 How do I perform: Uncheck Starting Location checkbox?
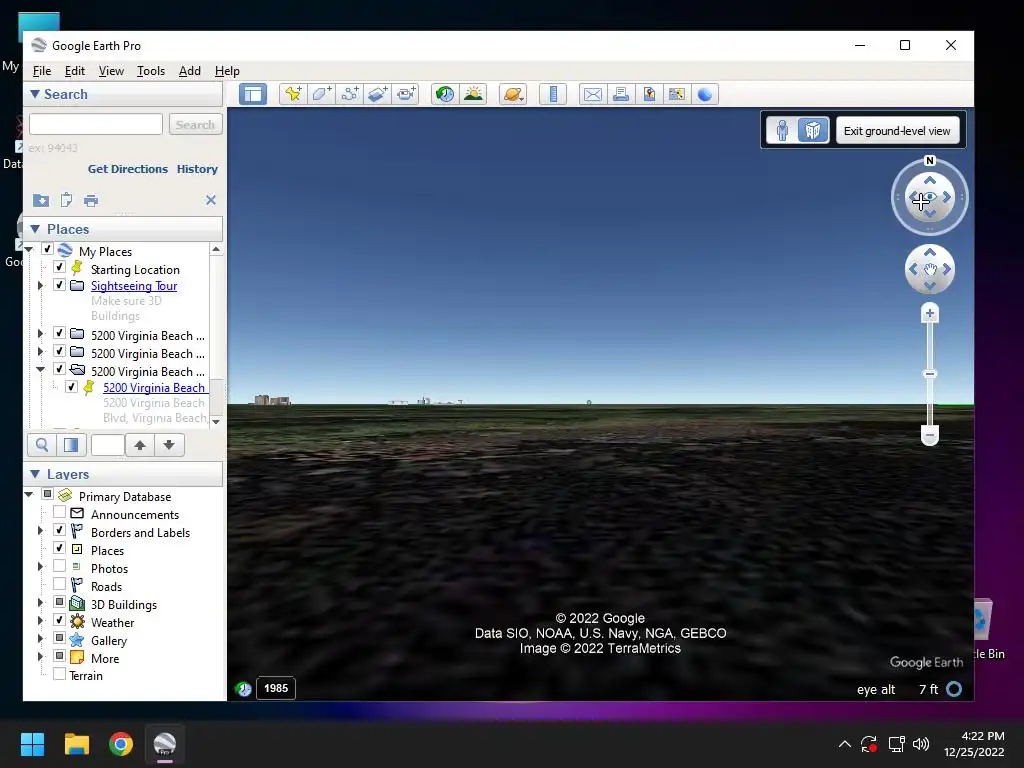[59, 267]
